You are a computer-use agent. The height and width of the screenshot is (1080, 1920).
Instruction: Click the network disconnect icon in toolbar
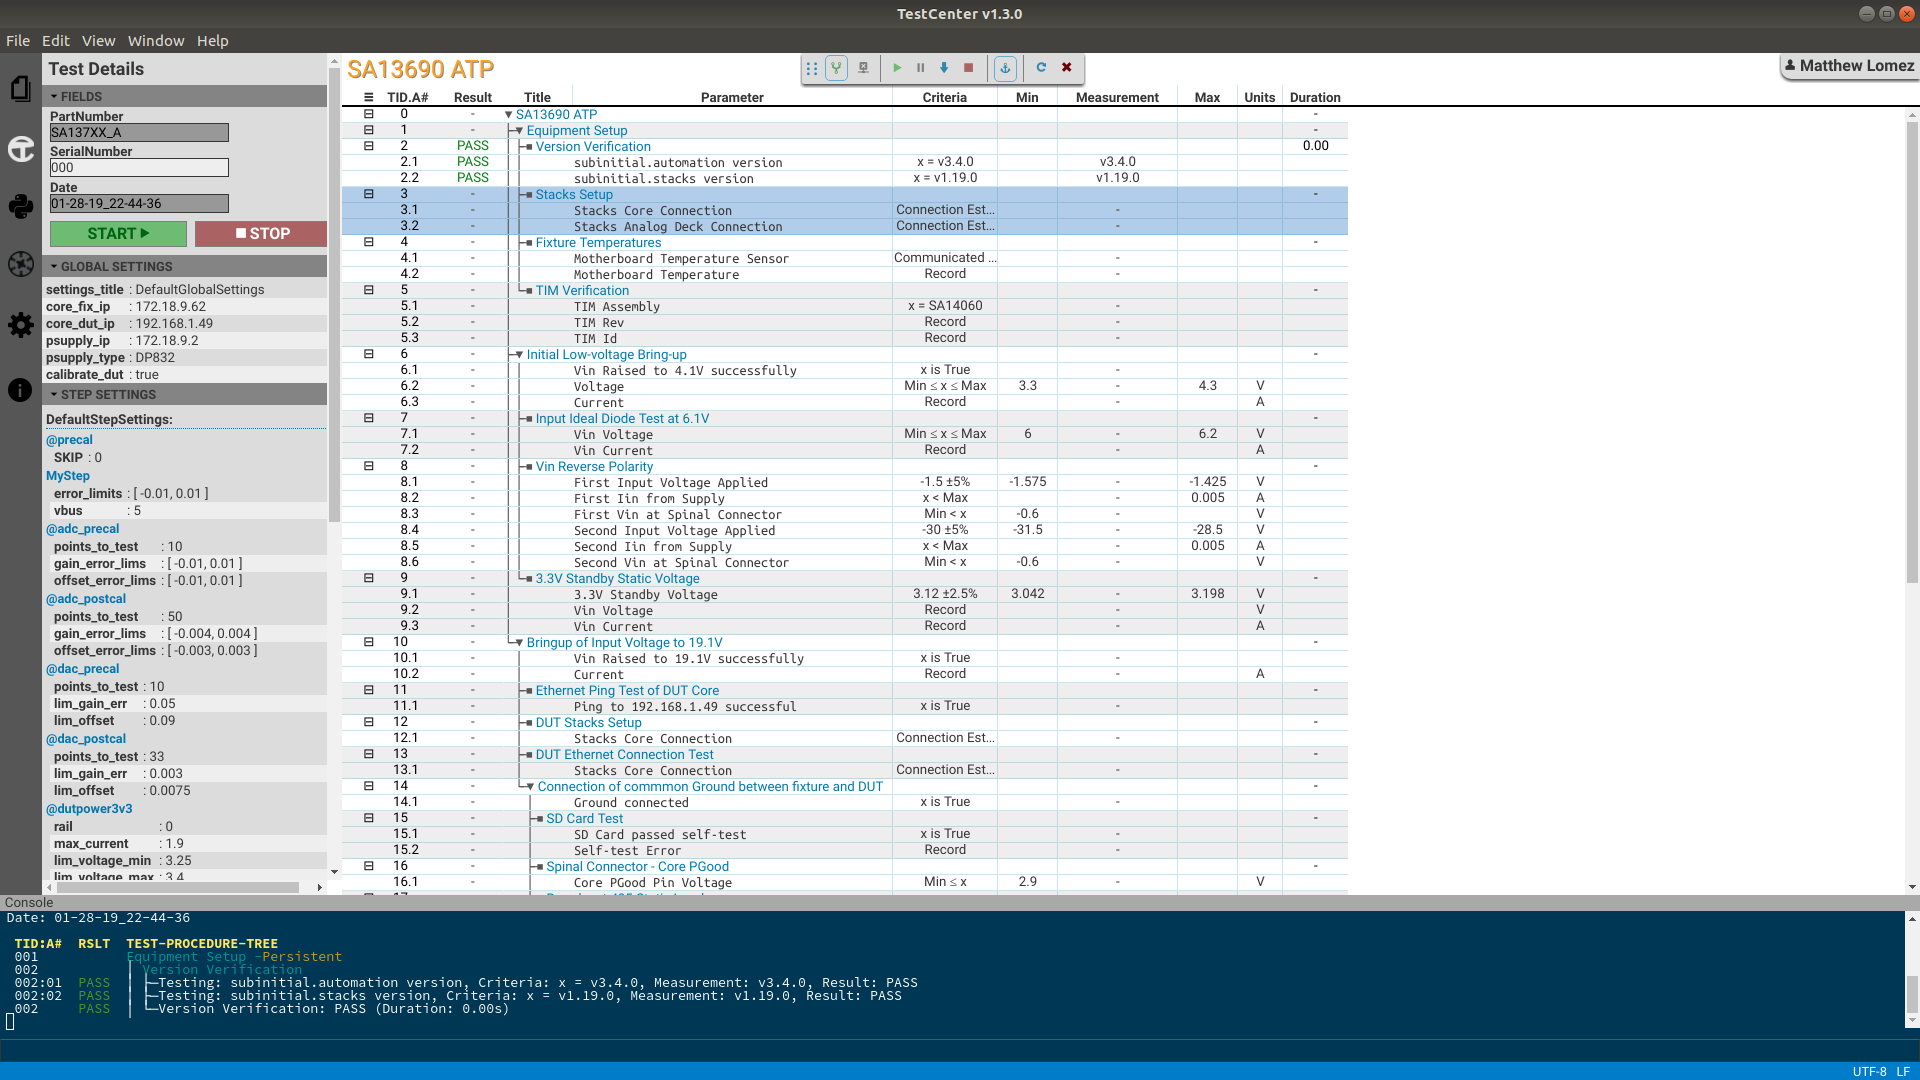(863, 68)
